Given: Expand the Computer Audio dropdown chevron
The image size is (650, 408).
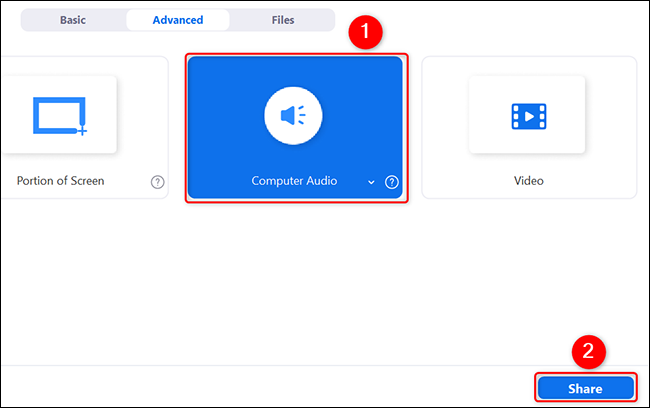Looking at the screenshot, I should coord(371,182).
